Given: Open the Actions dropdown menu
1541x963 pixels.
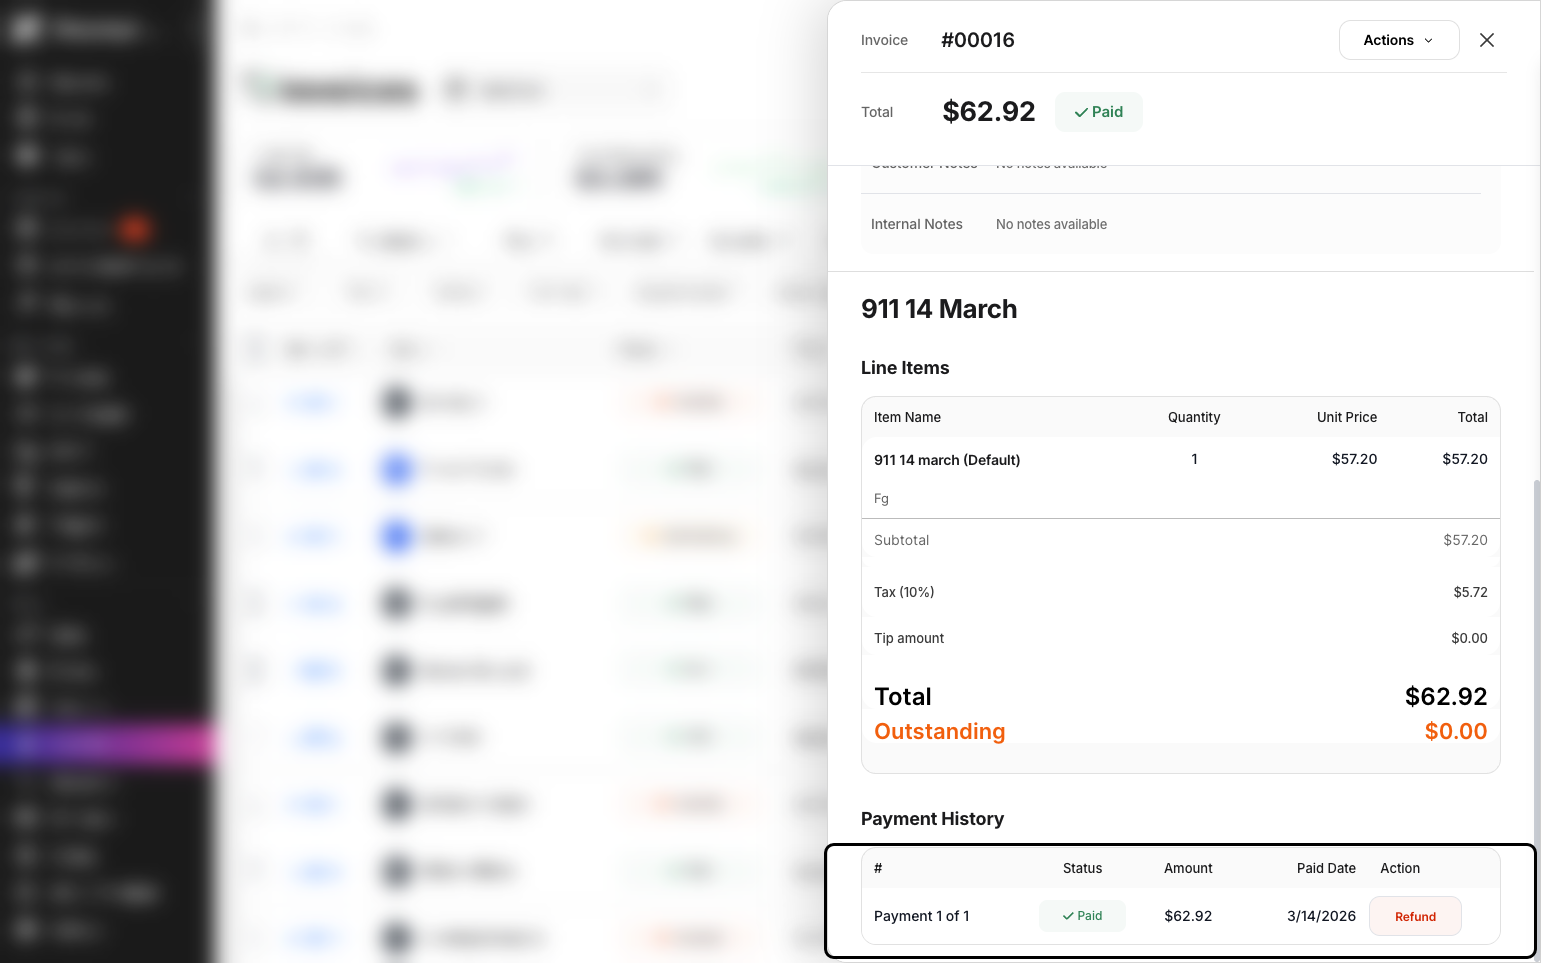Looking at the screenshot, I should [1398, 40].
